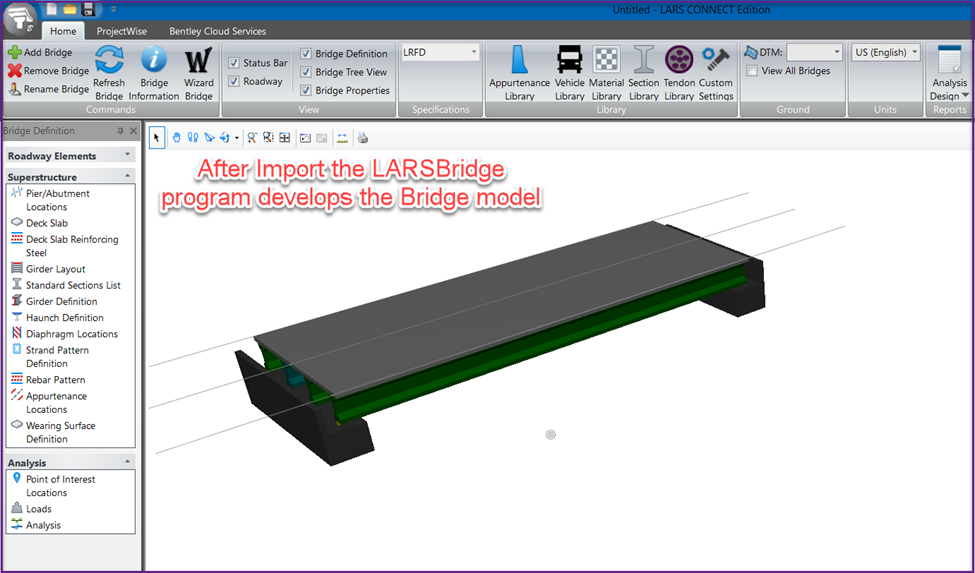Select Rebar Pattern item
Viewport: 975px width, 573px height.
(49, 379)
